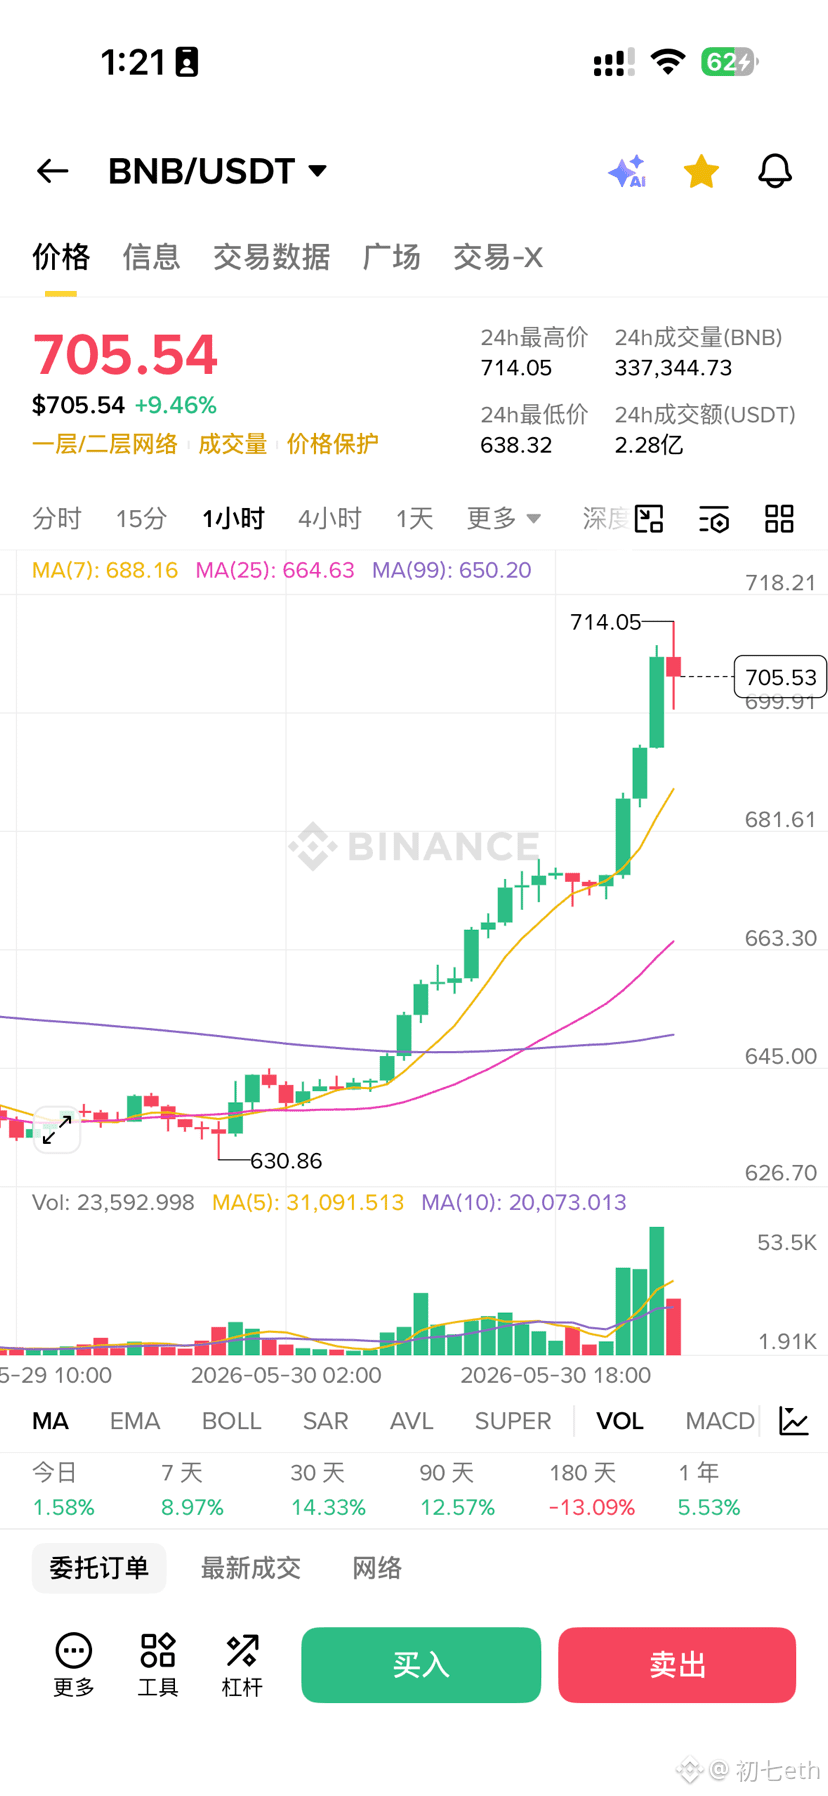This screenshot has height=1796, width=828.
Task: Open price alert bell icon
Action: tap(774, 171)
